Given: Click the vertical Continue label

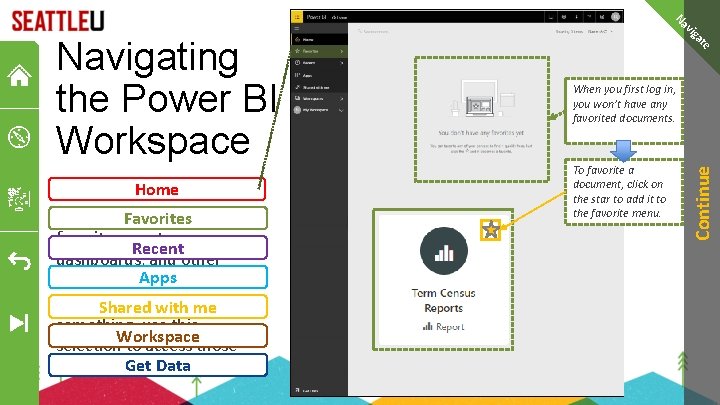Looking at the screenshot, I should click(703, 203).
